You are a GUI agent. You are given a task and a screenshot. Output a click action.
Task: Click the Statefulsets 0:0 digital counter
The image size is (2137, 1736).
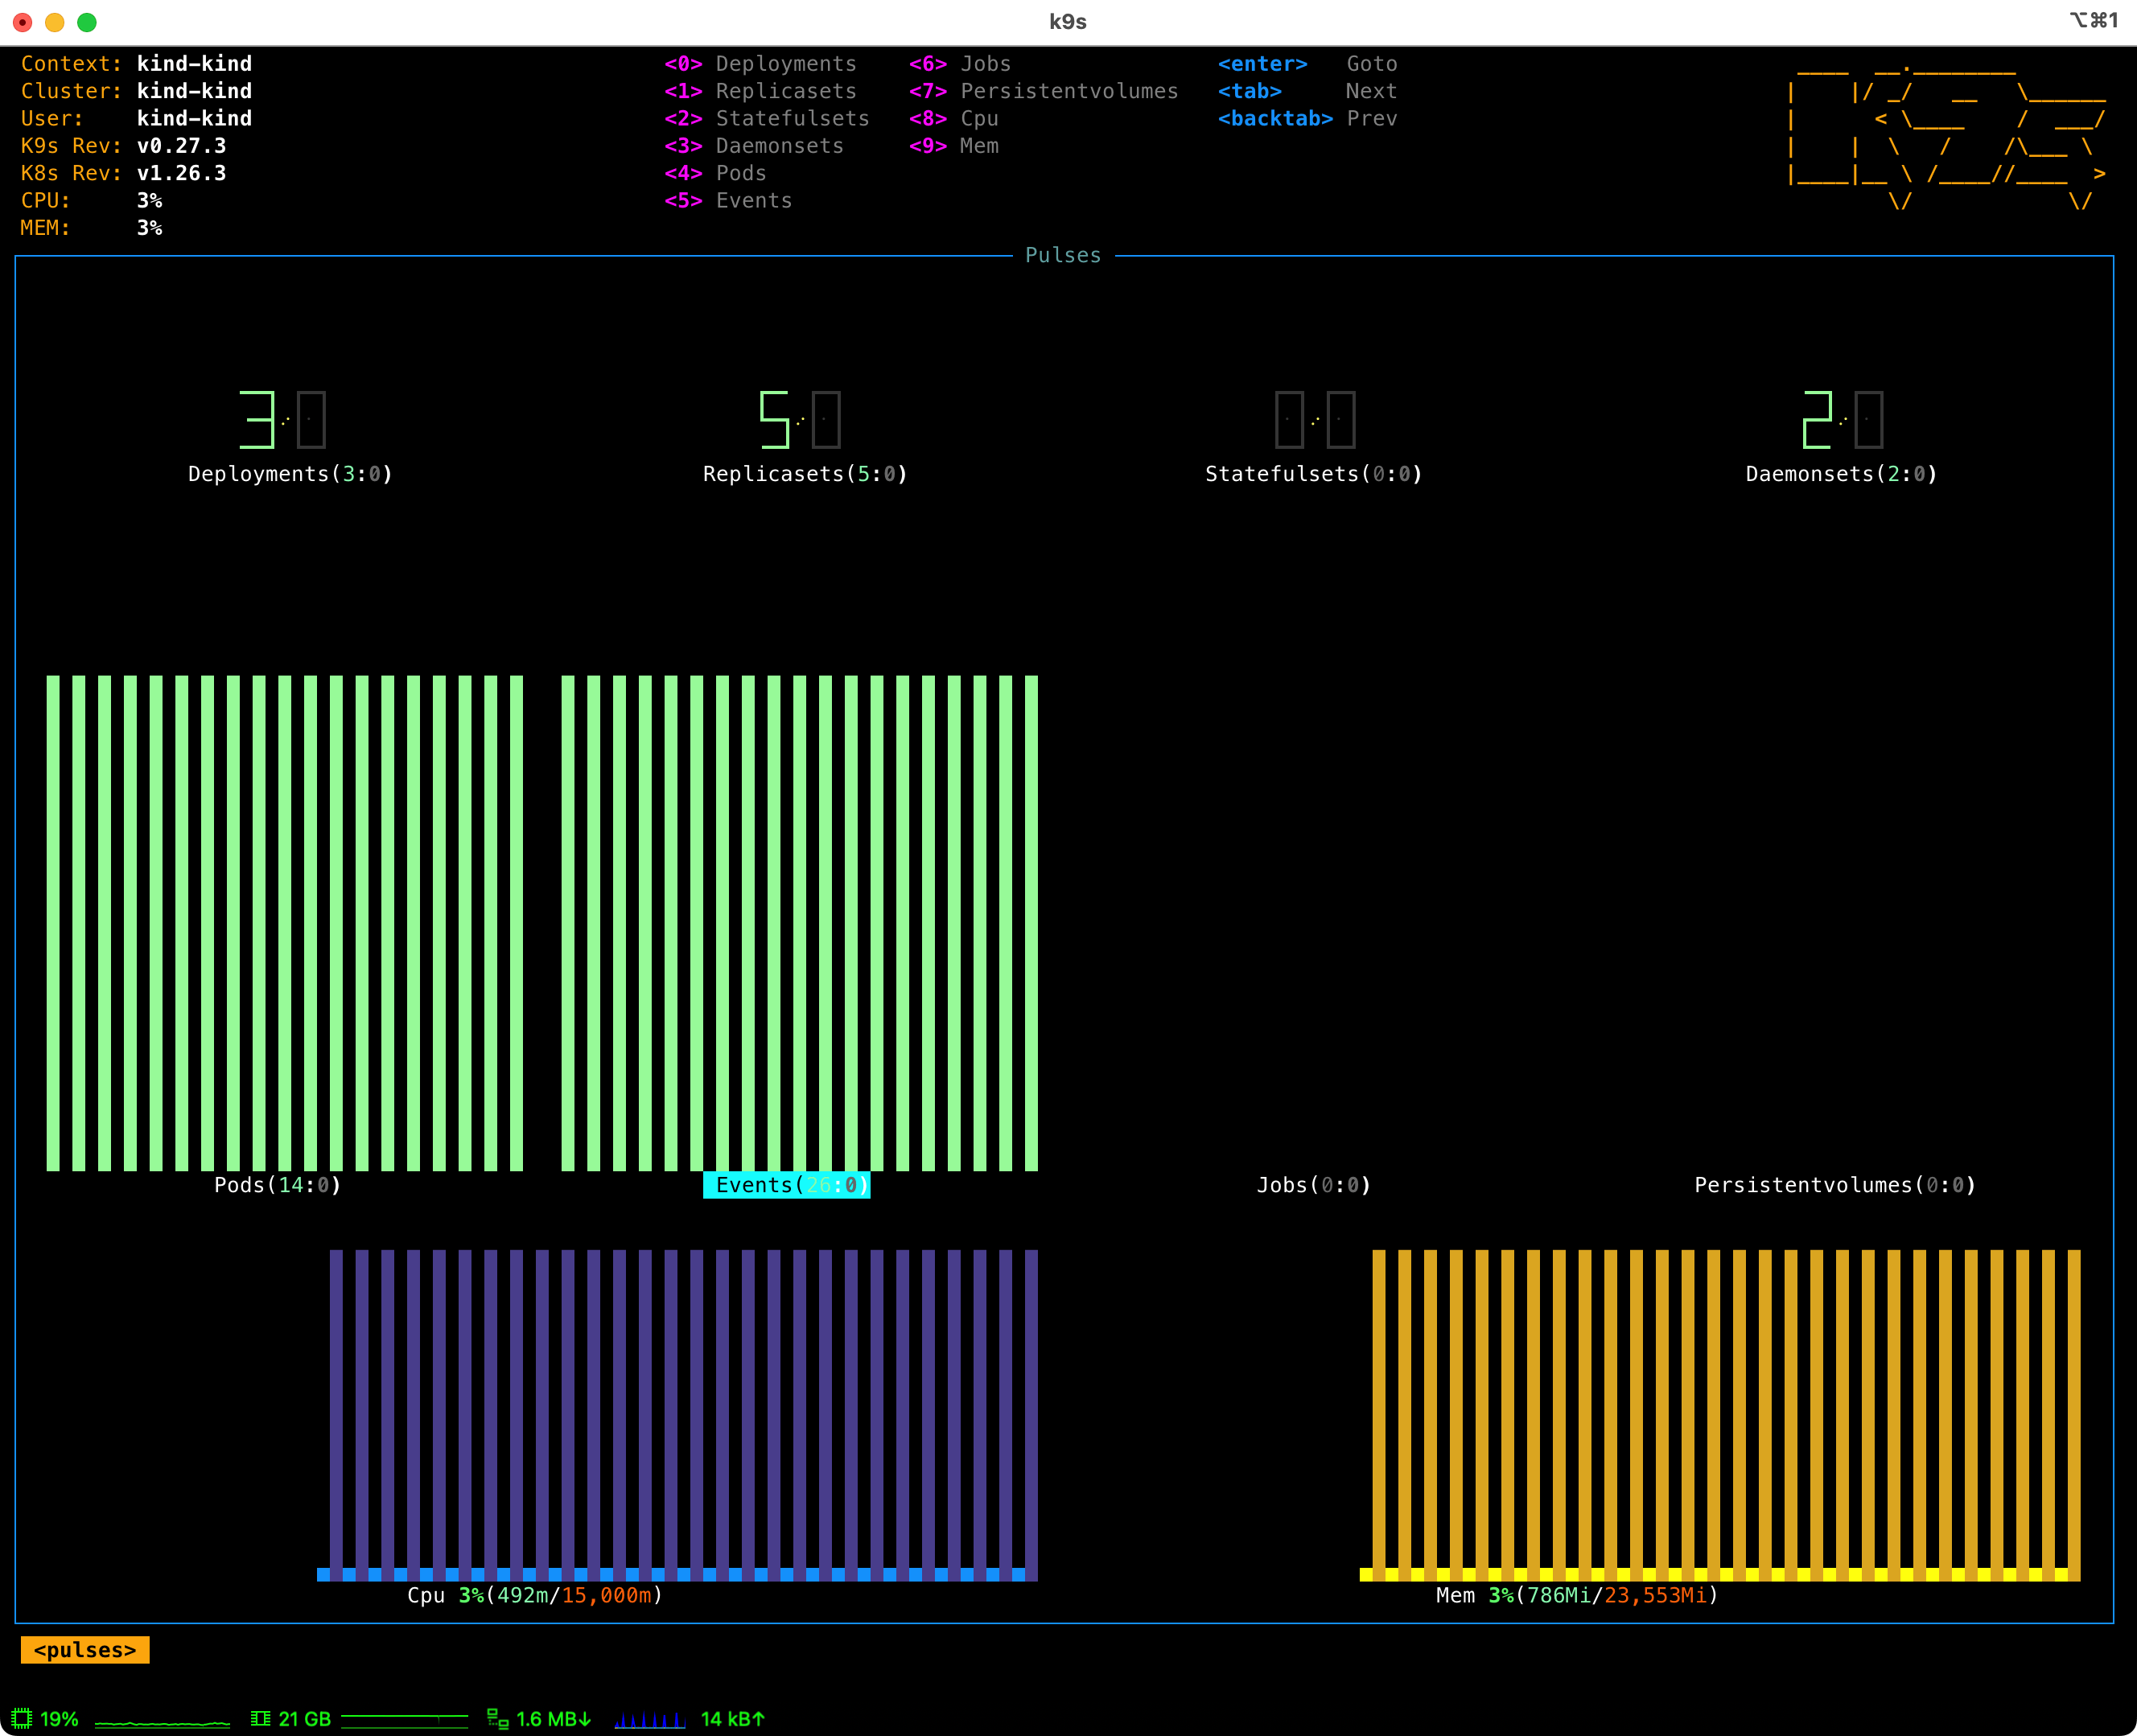[x=1315, y=419]
